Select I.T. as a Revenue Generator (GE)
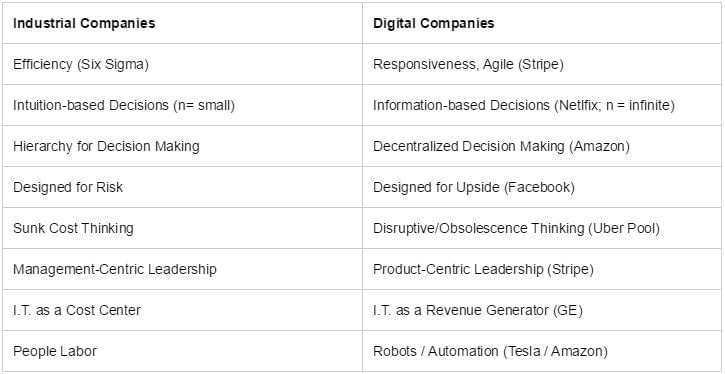 point(542,310)
